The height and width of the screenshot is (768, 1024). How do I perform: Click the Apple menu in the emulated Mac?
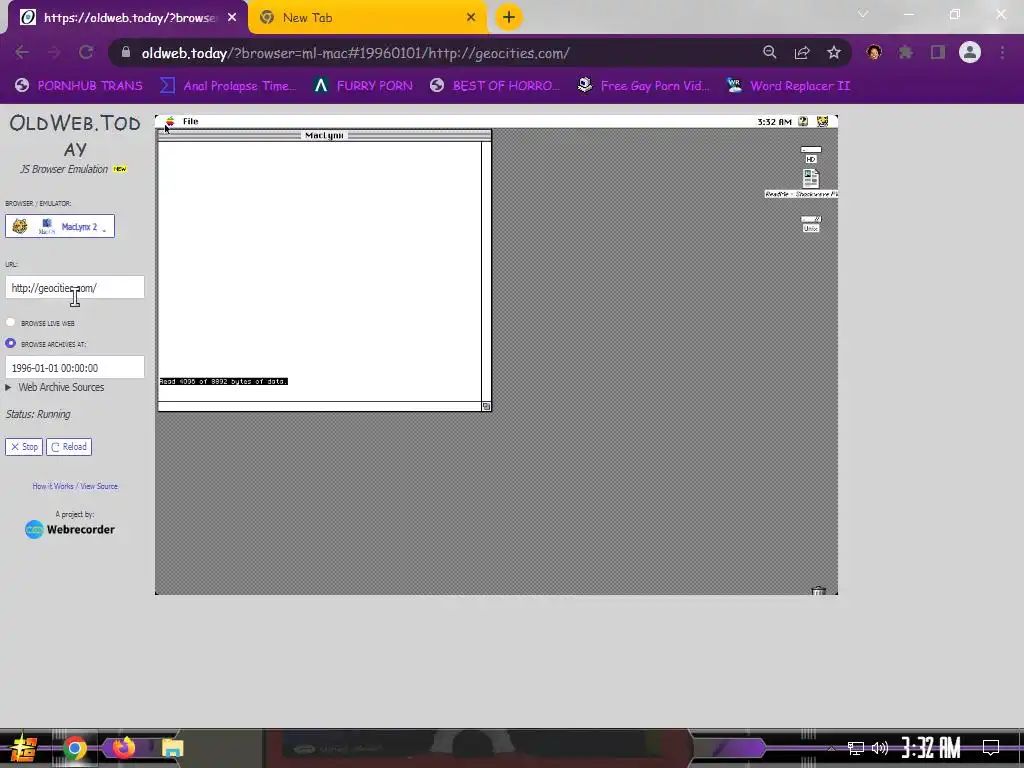coord(170,121)
